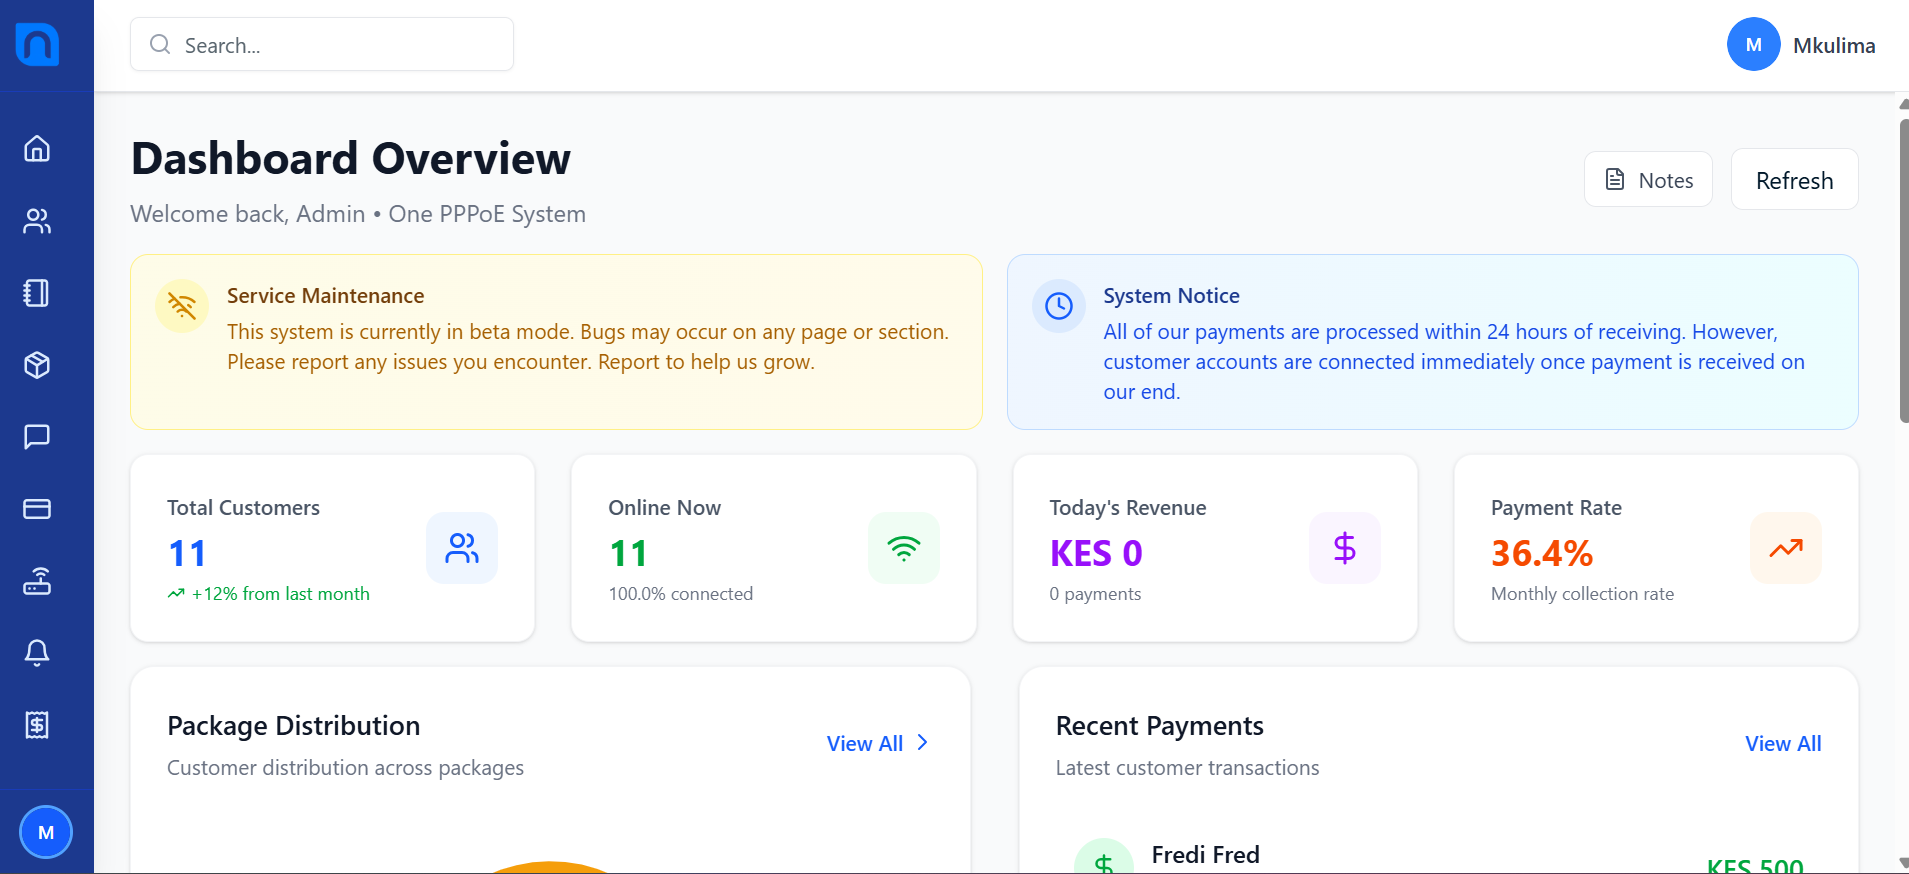
Task: Open the Notifications bell sidebar icon
Action: [37, 653]
